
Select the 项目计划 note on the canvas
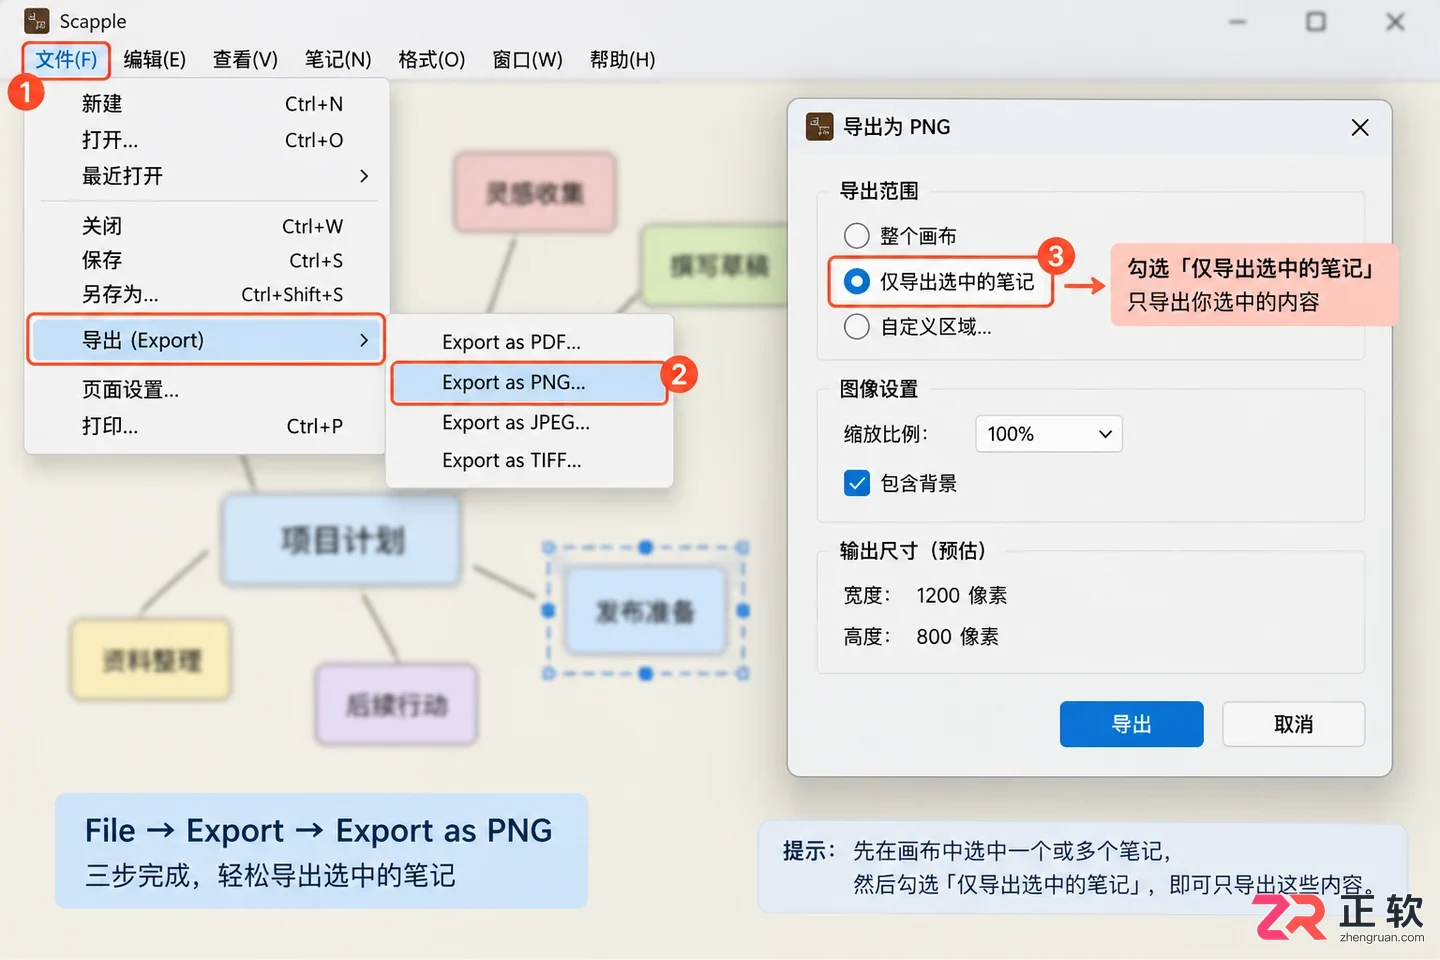coord(342,540)
